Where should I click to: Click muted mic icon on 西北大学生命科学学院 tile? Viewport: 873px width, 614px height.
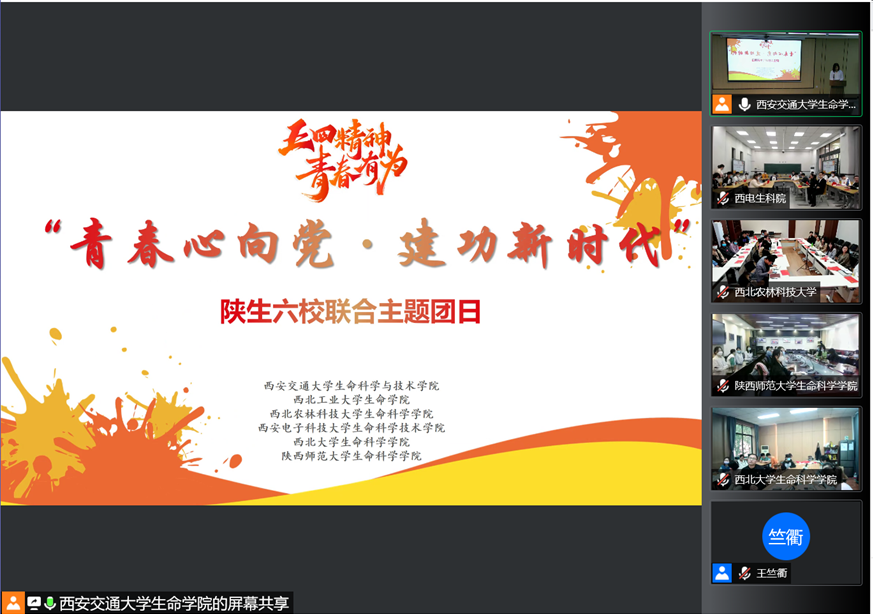pos(722,480)
